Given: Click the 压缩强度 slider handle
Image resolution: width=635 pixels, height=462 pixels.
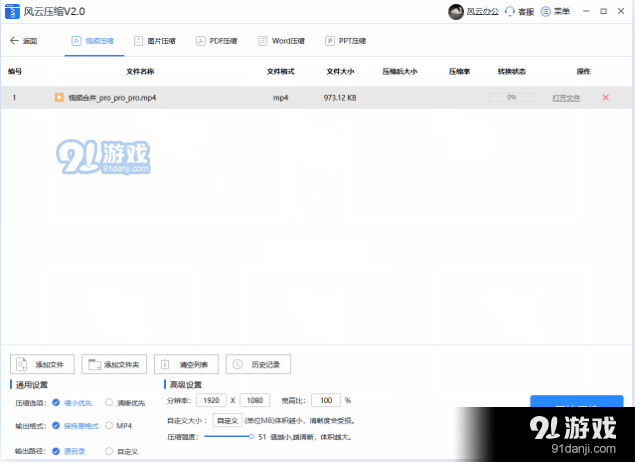Looking at the screenshot, I should click(251, 437).
